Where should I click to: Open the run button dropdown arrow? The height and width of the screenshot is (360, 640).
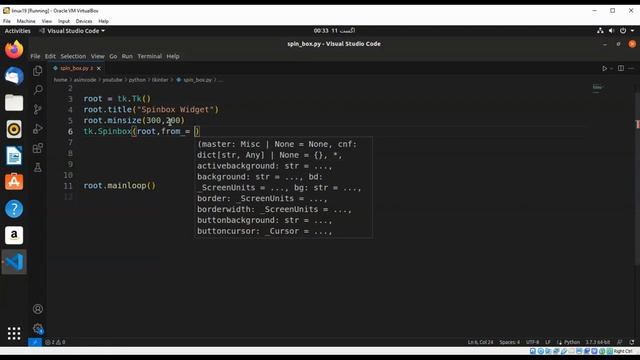(611, 69)
